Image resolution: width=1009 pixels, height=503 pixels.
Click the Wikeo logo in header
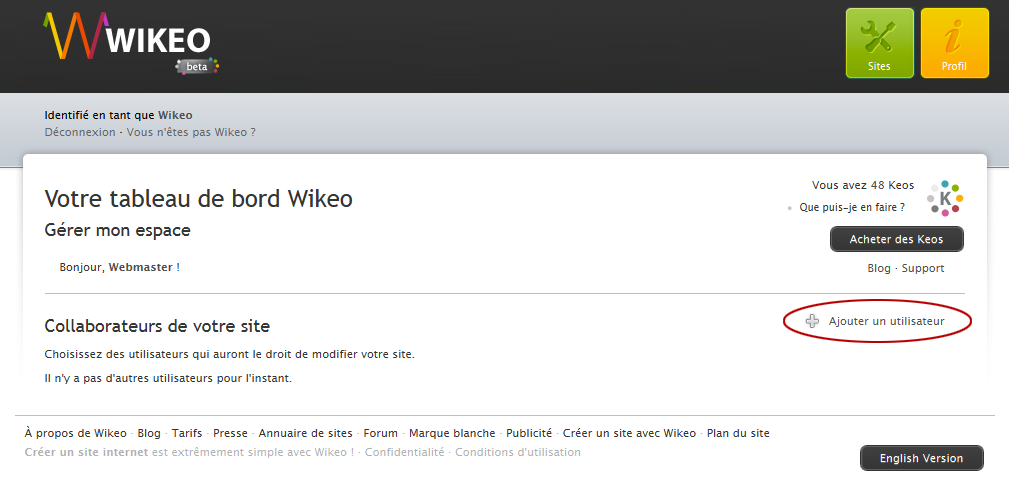coord(127,41)
